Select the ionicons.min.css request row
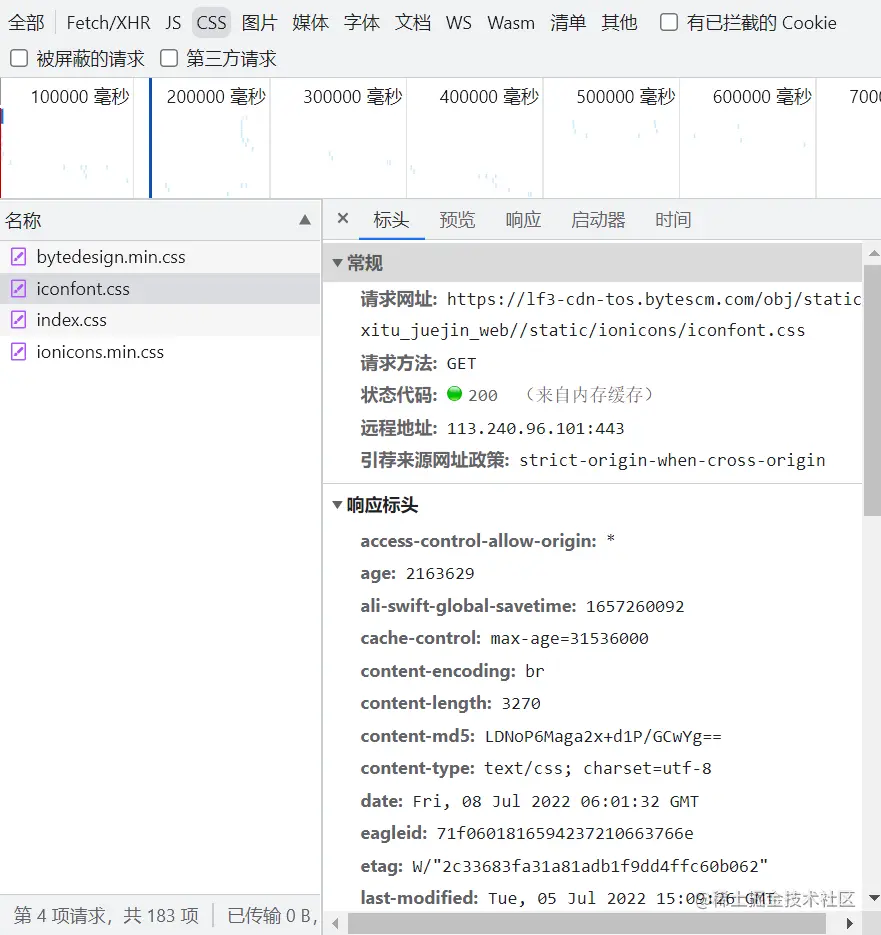The image size is (881, 935). [160, 352]
